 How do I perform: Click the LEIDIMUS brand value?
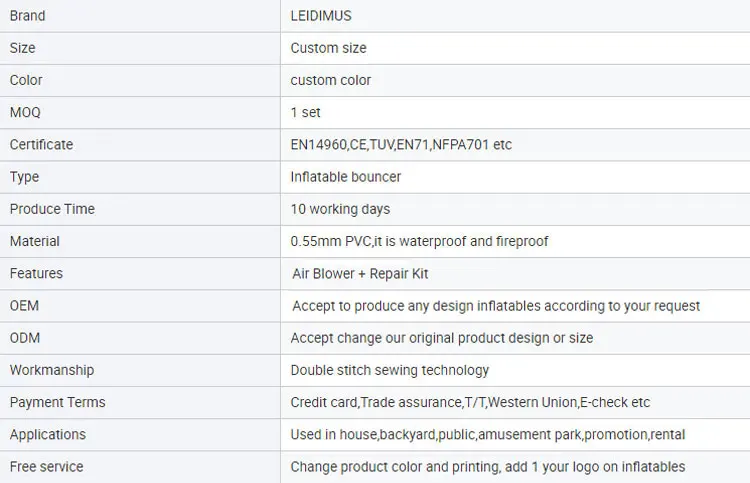pos(321,16)
